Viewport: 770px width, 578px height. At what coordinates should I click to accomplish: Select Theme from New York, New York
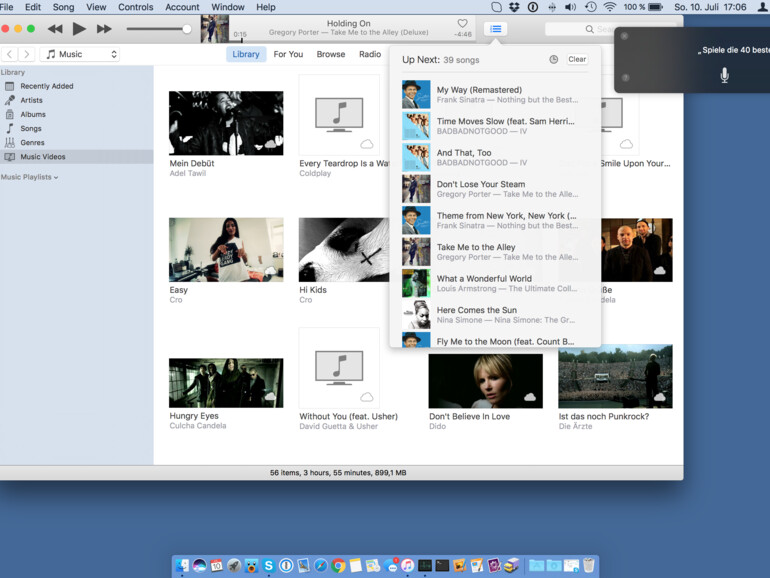[495, 220]
